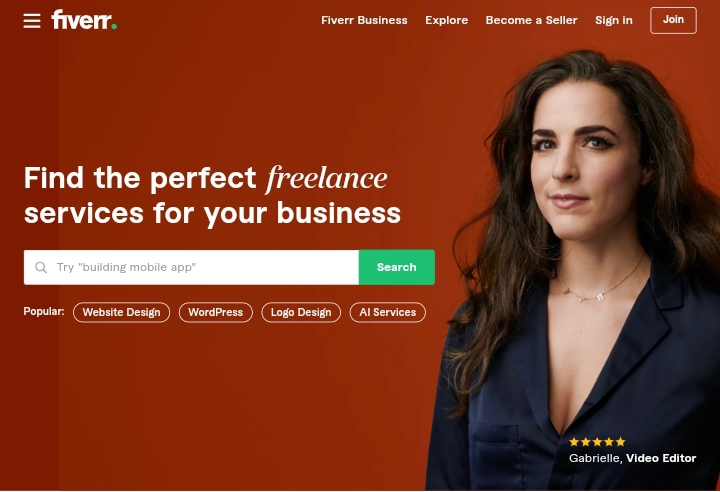Click the green Search button

click(397, 267)
